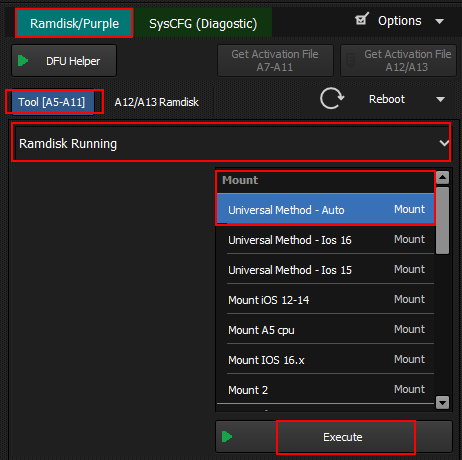This screenshot has height=460, width=462.
Task: Open the A12/A13 Ramdisk tab
Action: coord(157,102)
